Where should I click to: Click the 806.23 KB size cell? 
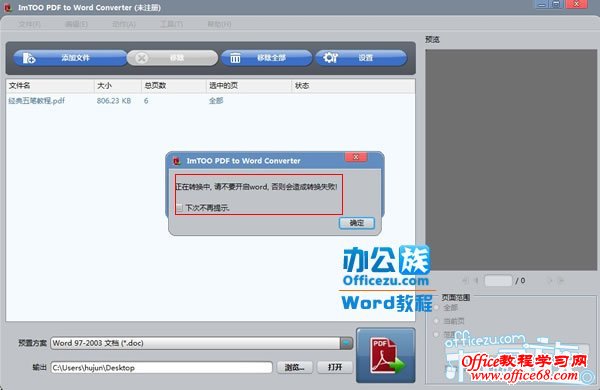(114, 101)
